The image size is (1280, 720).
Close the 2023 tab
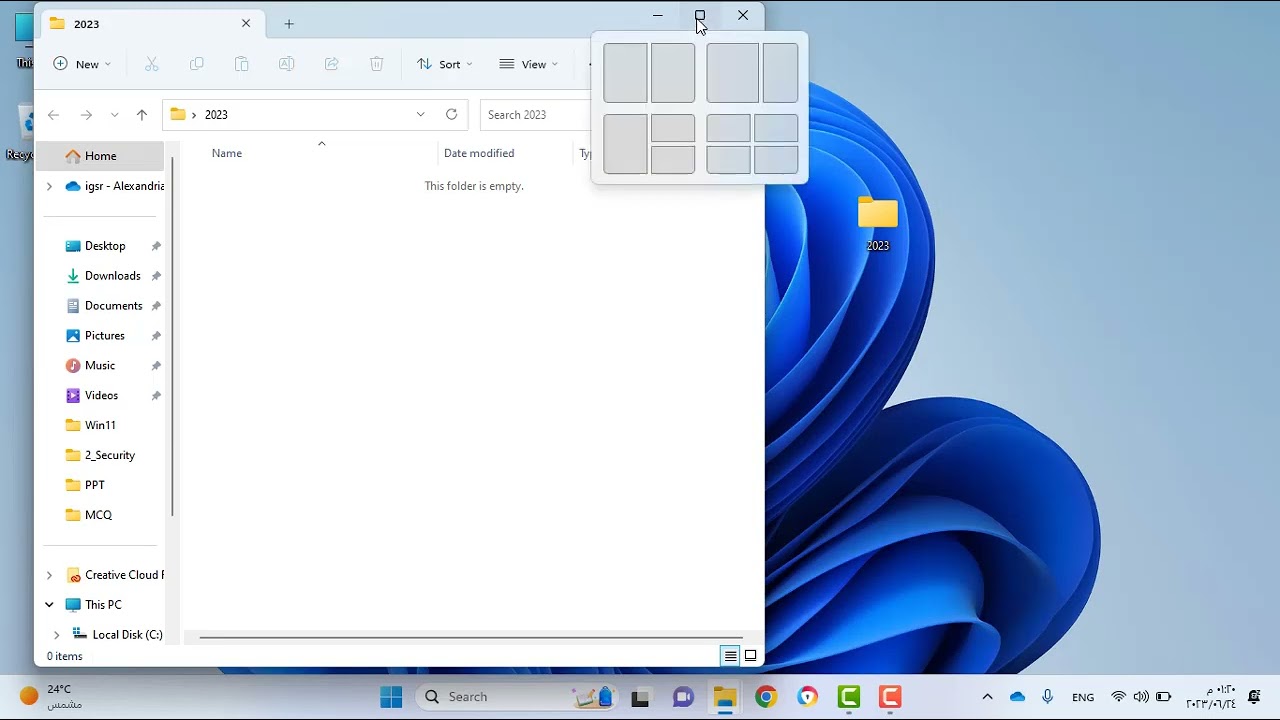[246, 23]
